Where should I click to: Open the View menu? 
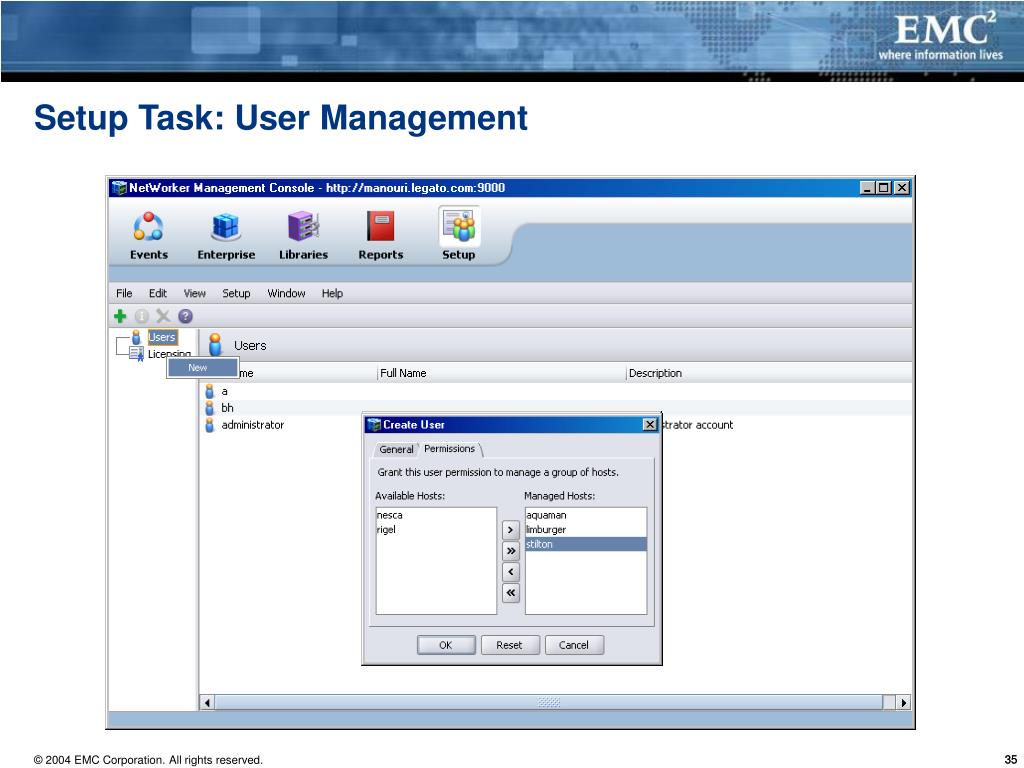click(x=195, y=293)
